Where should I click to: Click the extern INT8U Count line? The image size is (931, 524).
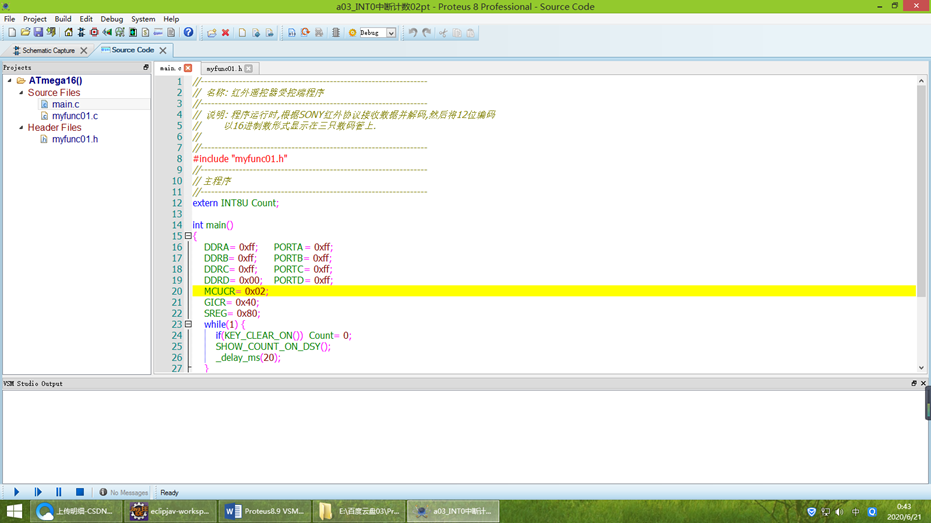click(x=236, y=203)
